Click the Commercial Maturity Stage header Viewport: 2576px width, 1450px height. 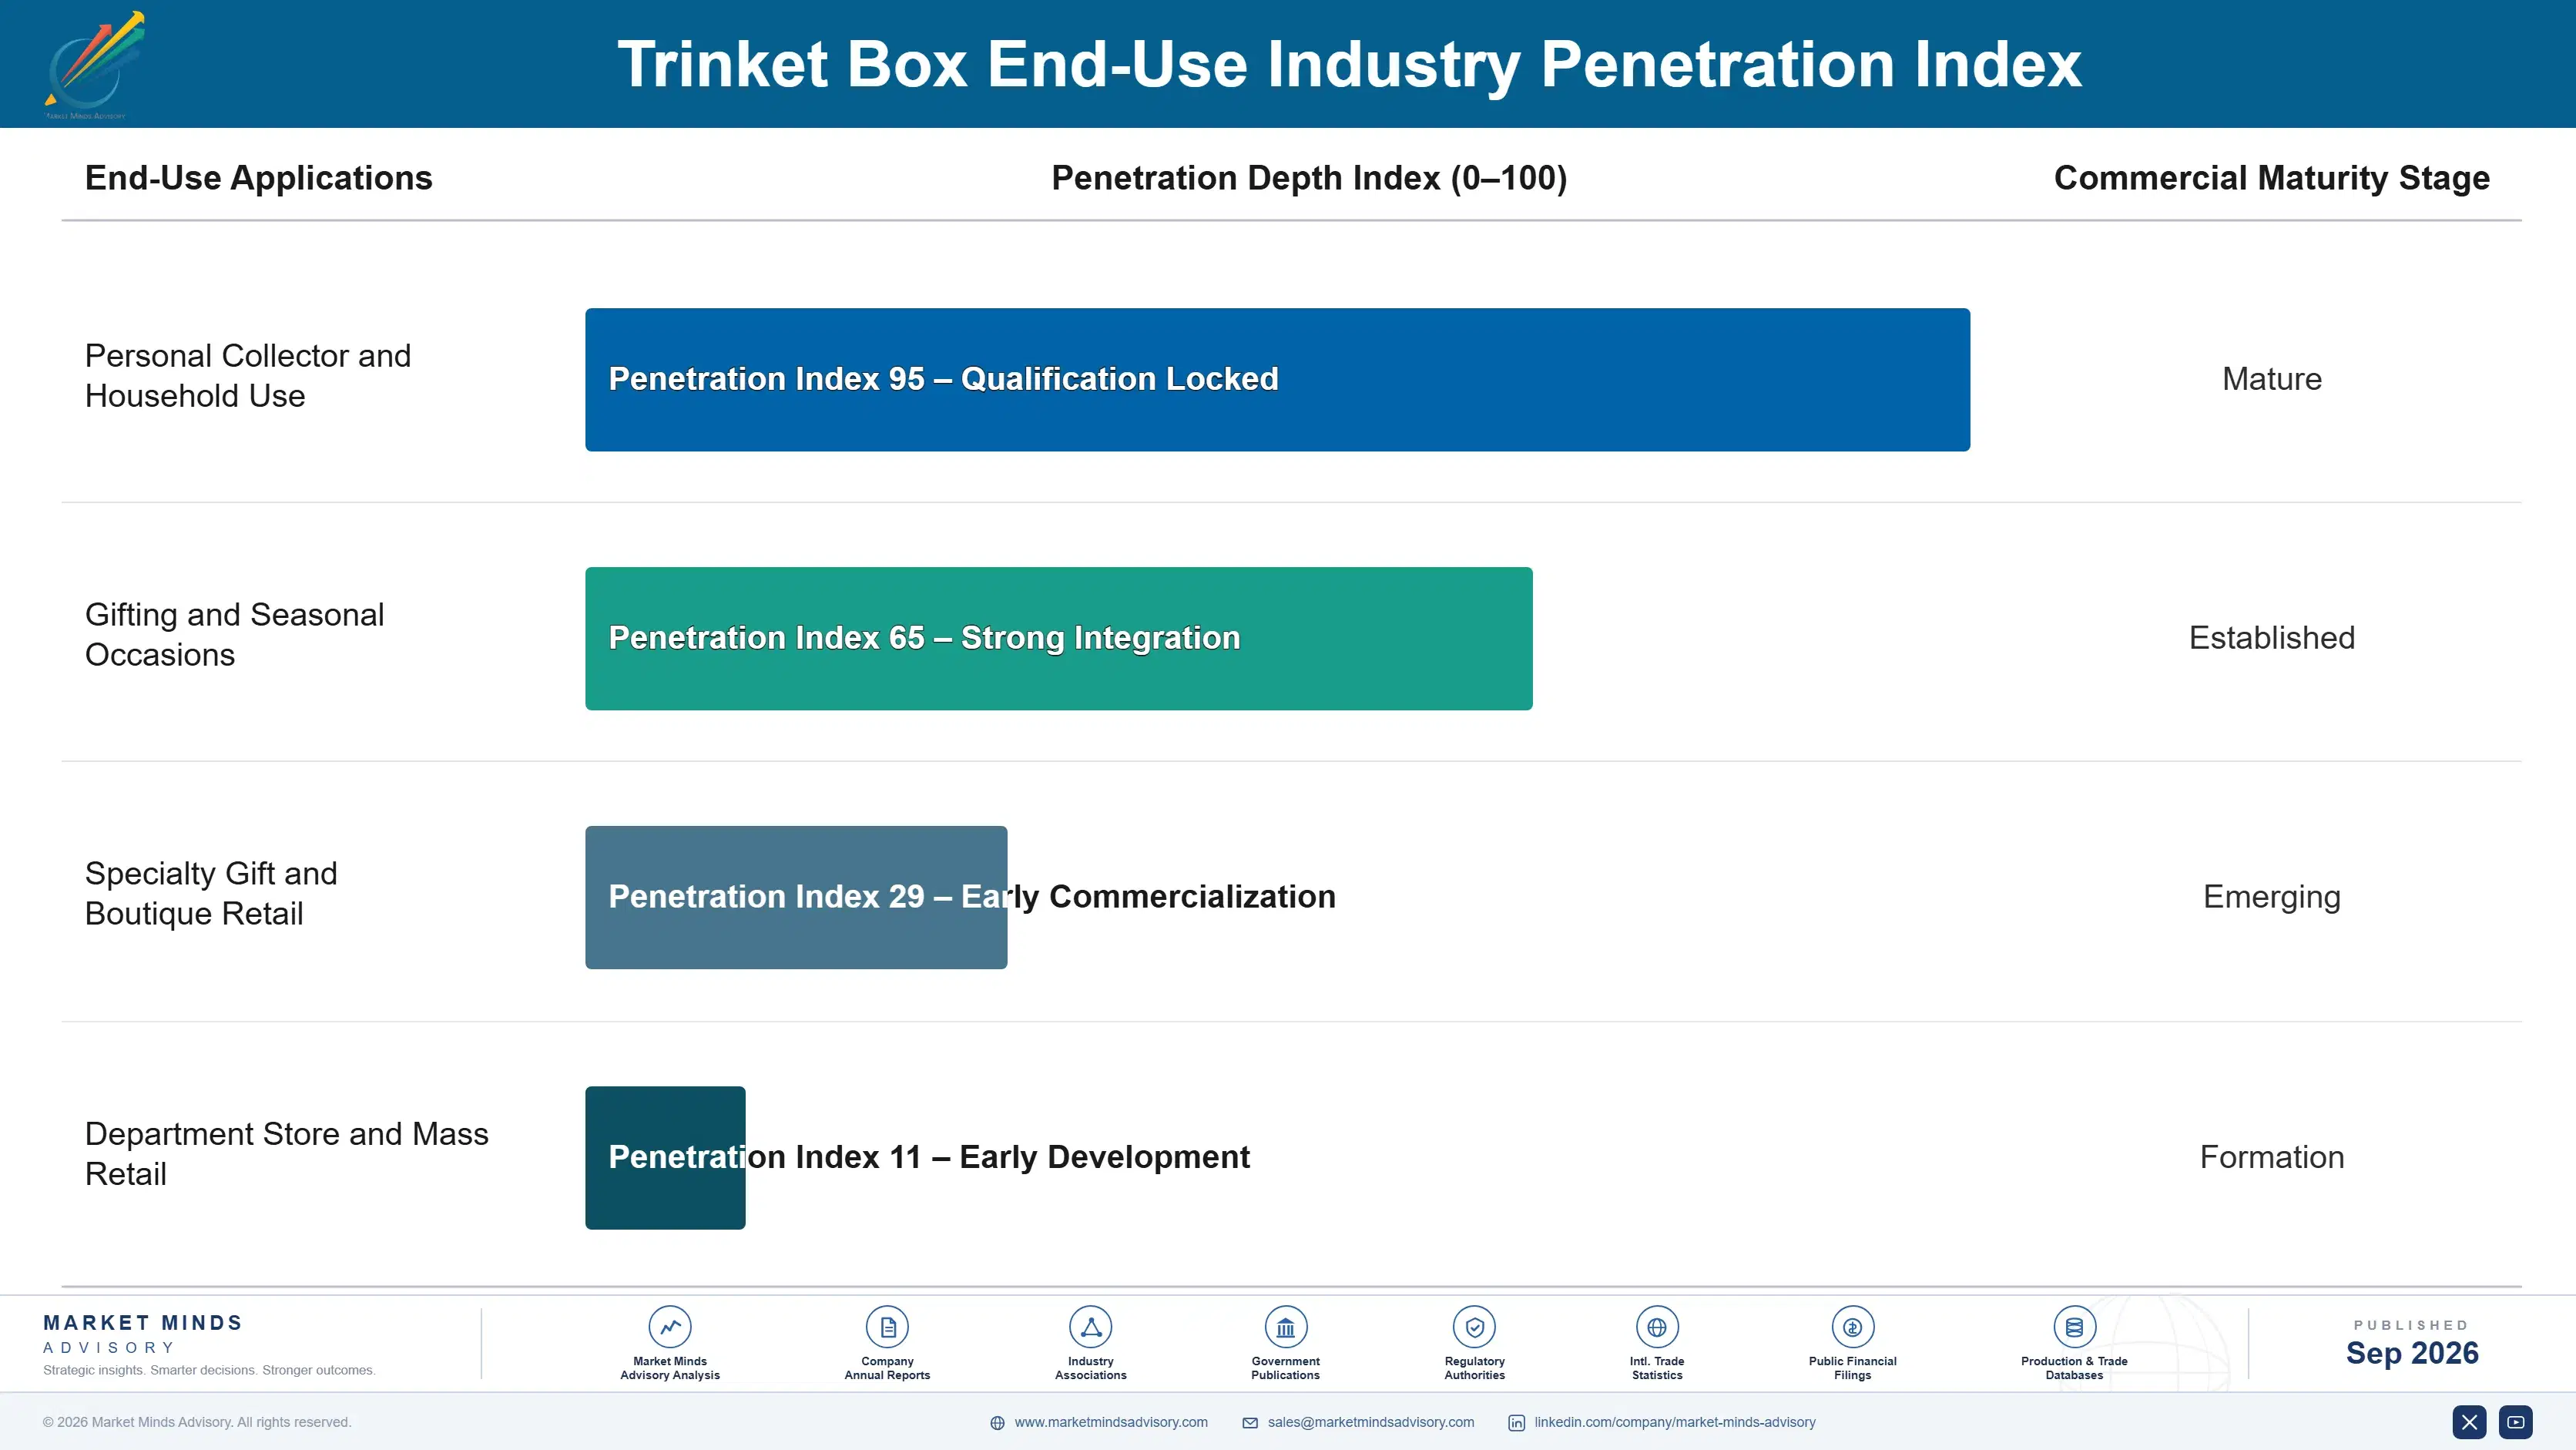(2271, 178)
